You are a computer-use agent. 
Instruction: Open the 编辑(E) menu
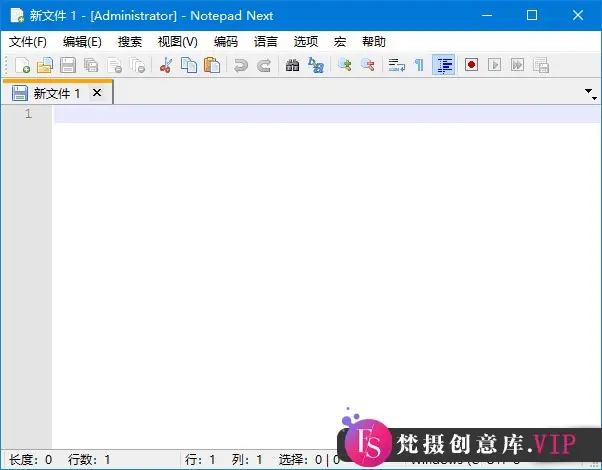[x=82, y=41]
